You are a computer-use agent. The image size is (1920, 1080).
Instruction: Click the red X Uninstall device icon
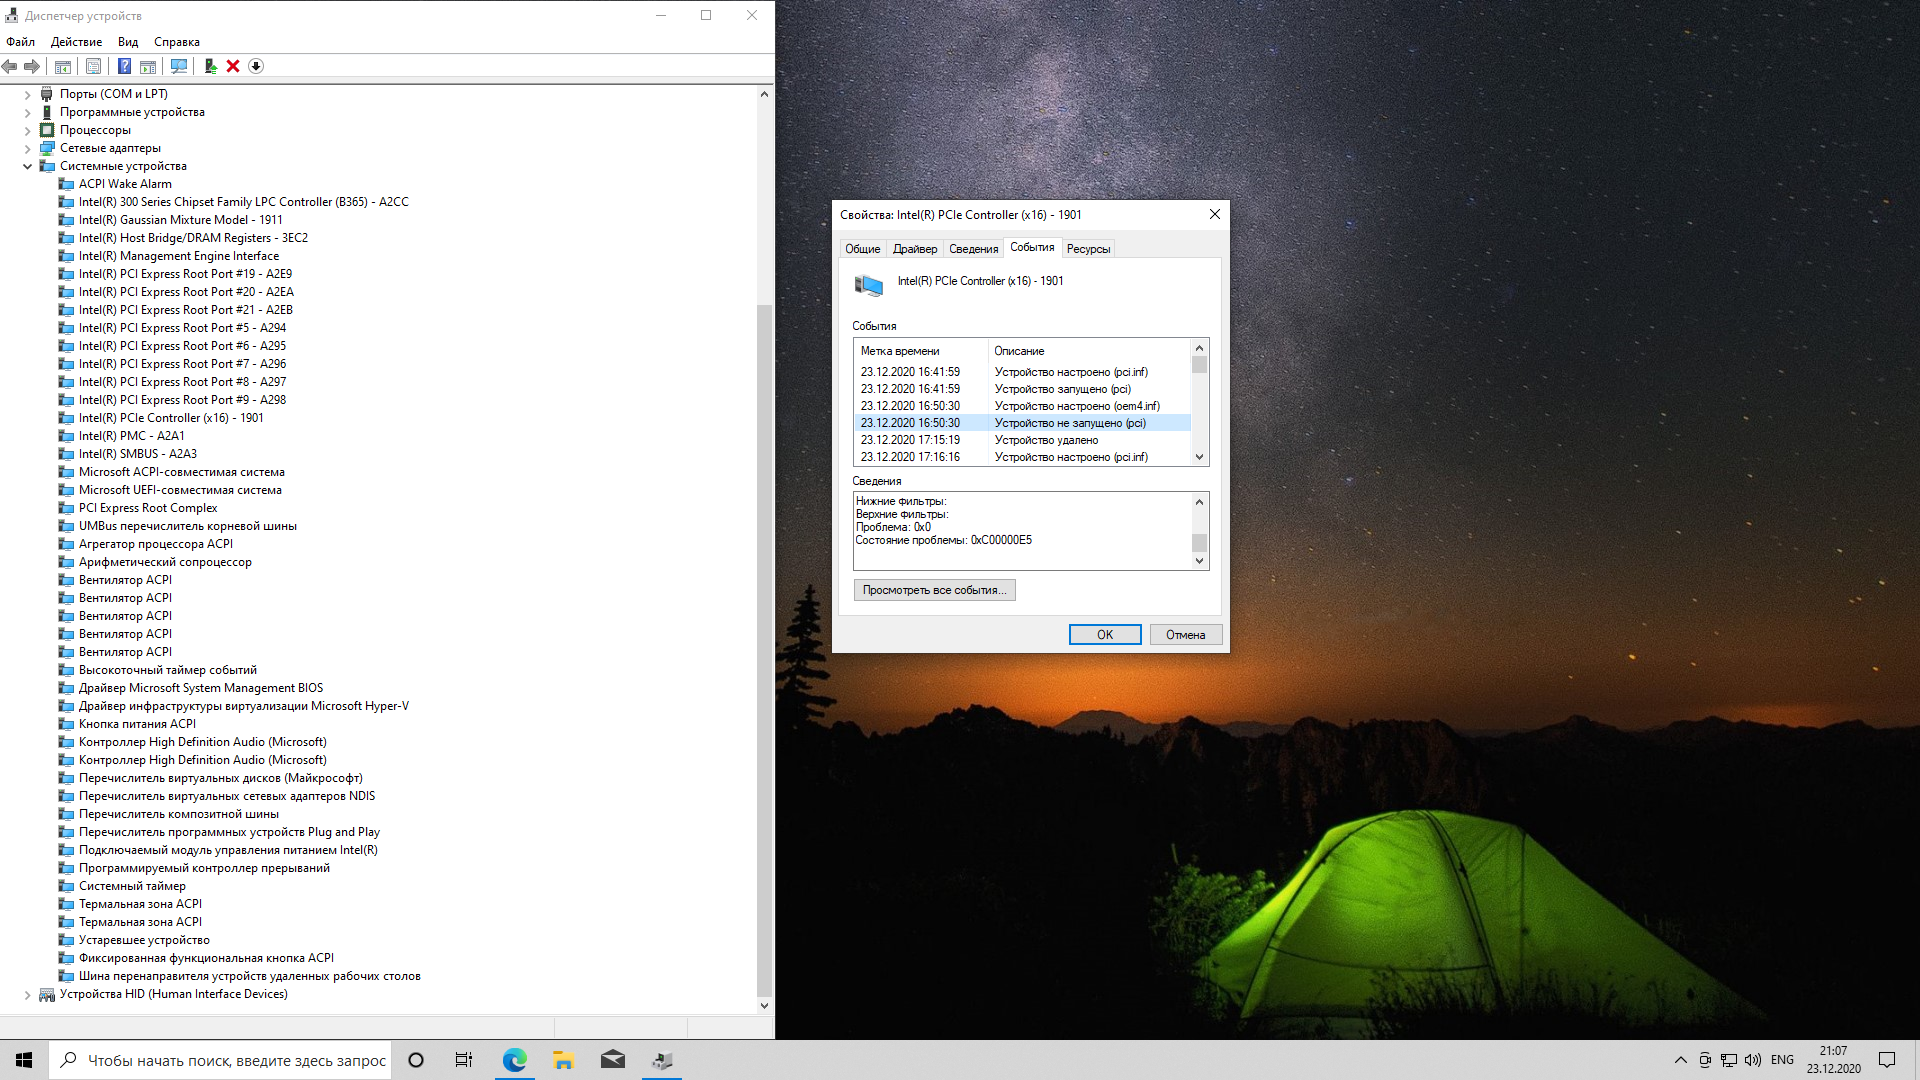tap(233, 66)
